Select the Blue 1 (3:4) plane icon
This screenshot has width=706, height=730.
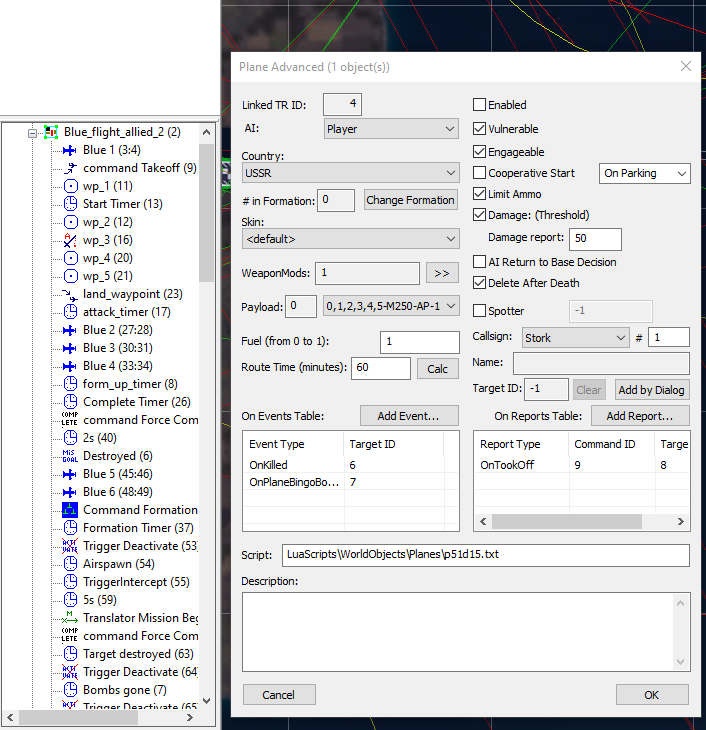click(70, 150)
